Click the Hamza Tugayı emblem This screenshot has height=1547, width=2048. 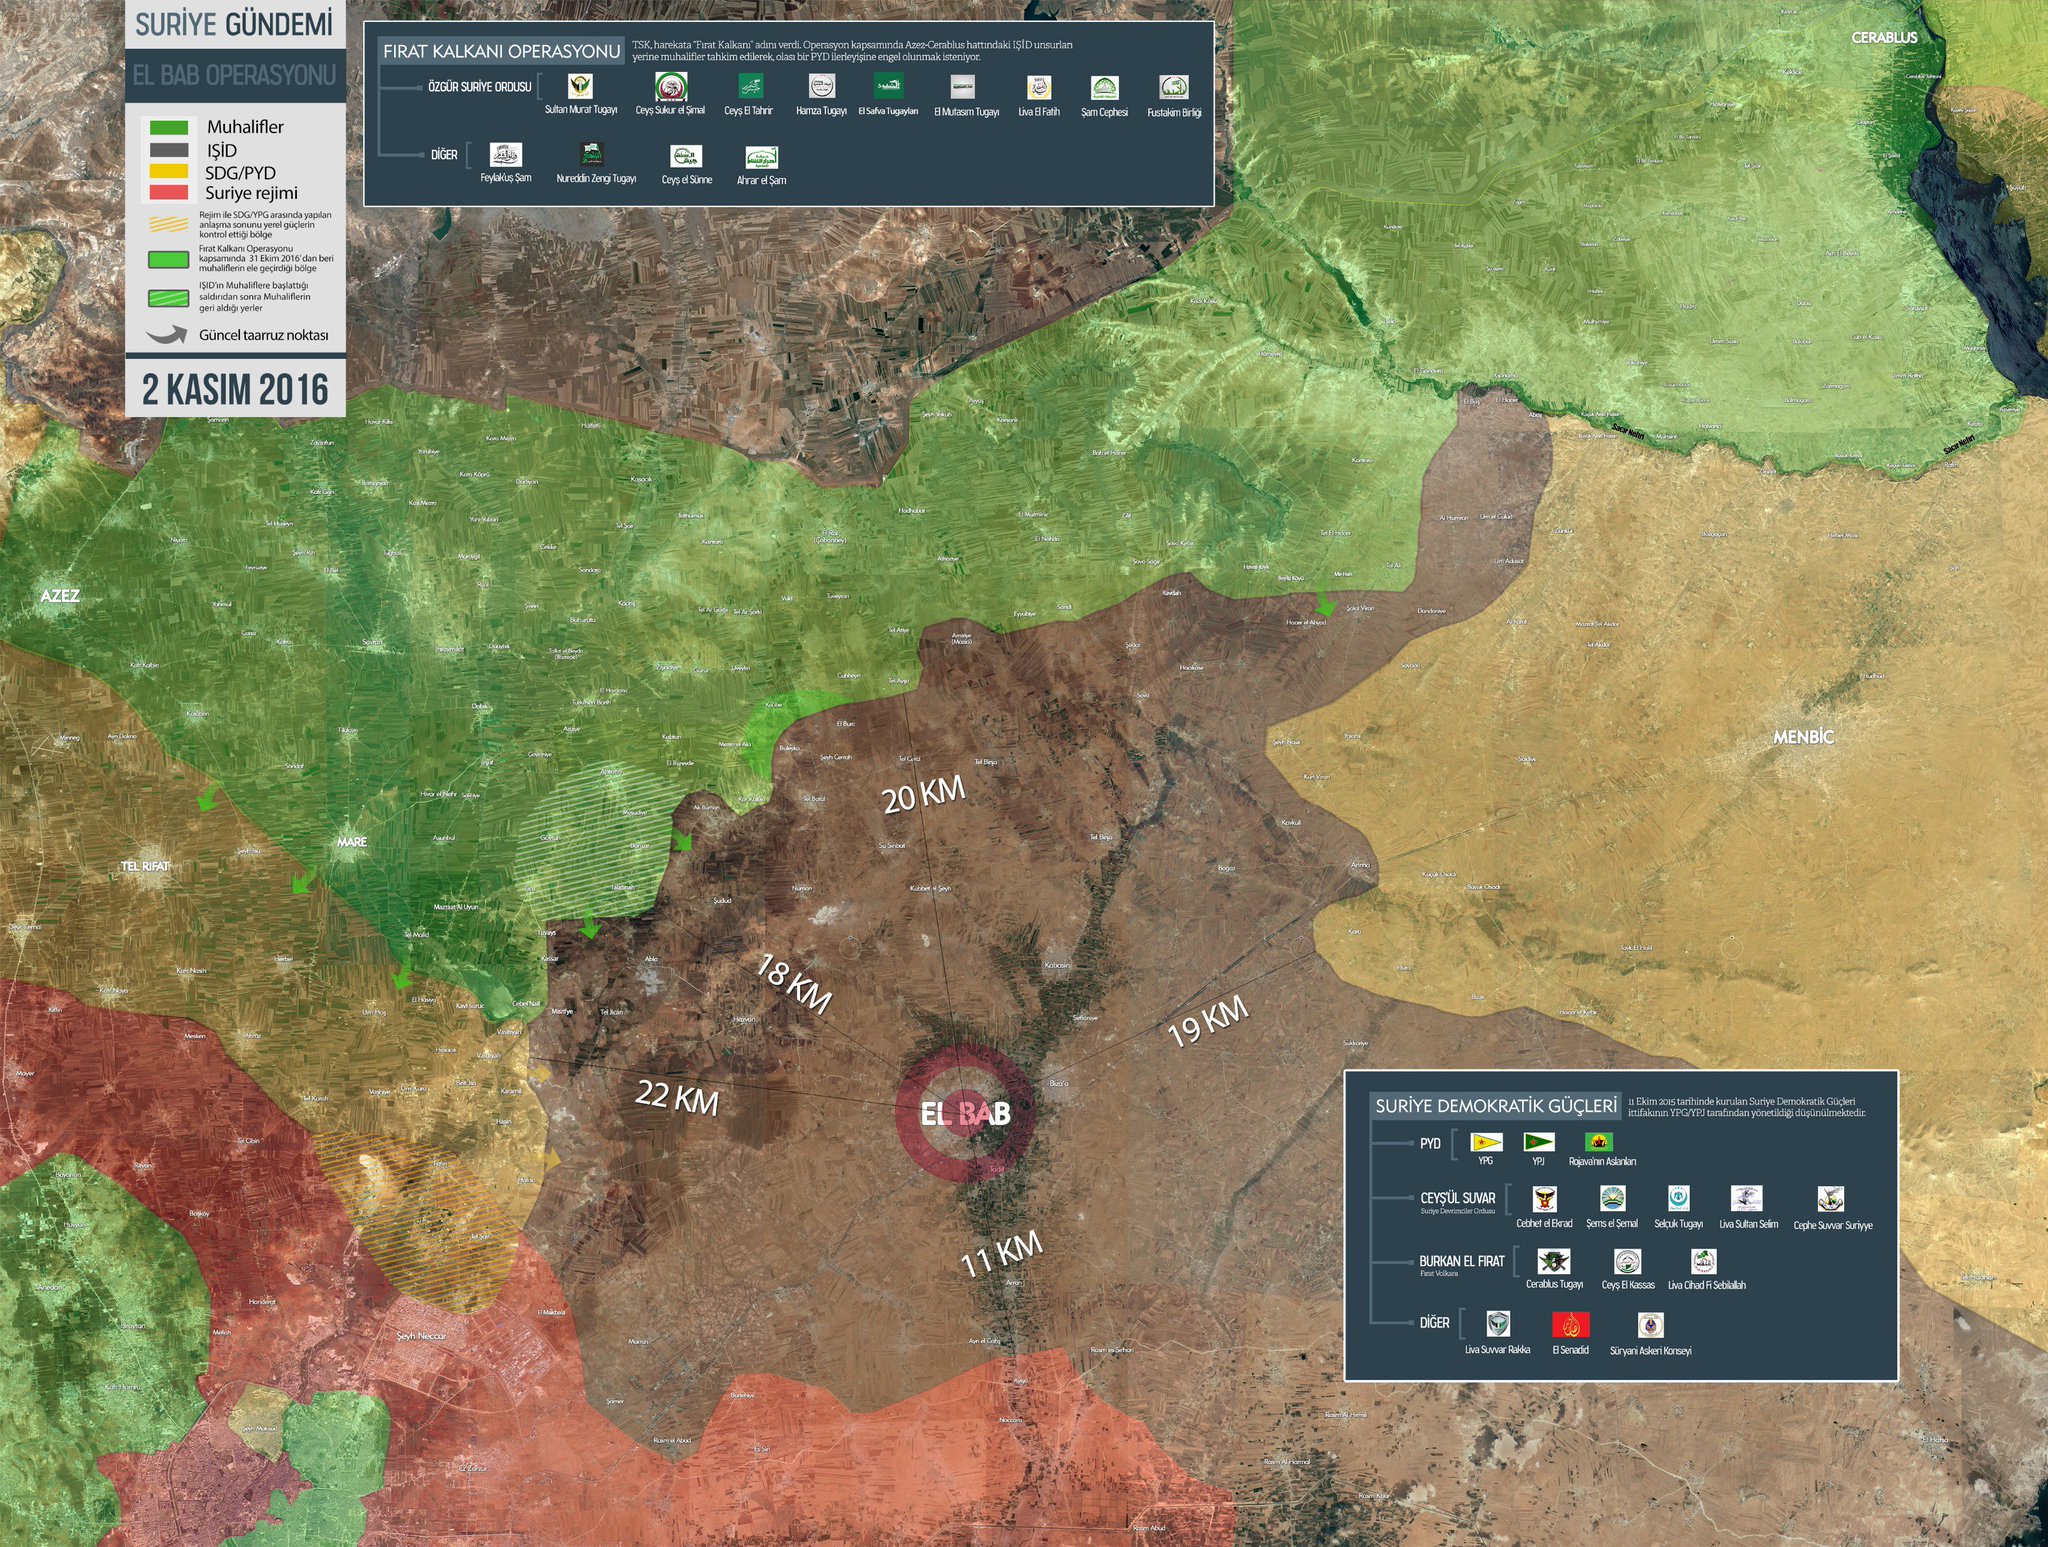click(821, 86)
